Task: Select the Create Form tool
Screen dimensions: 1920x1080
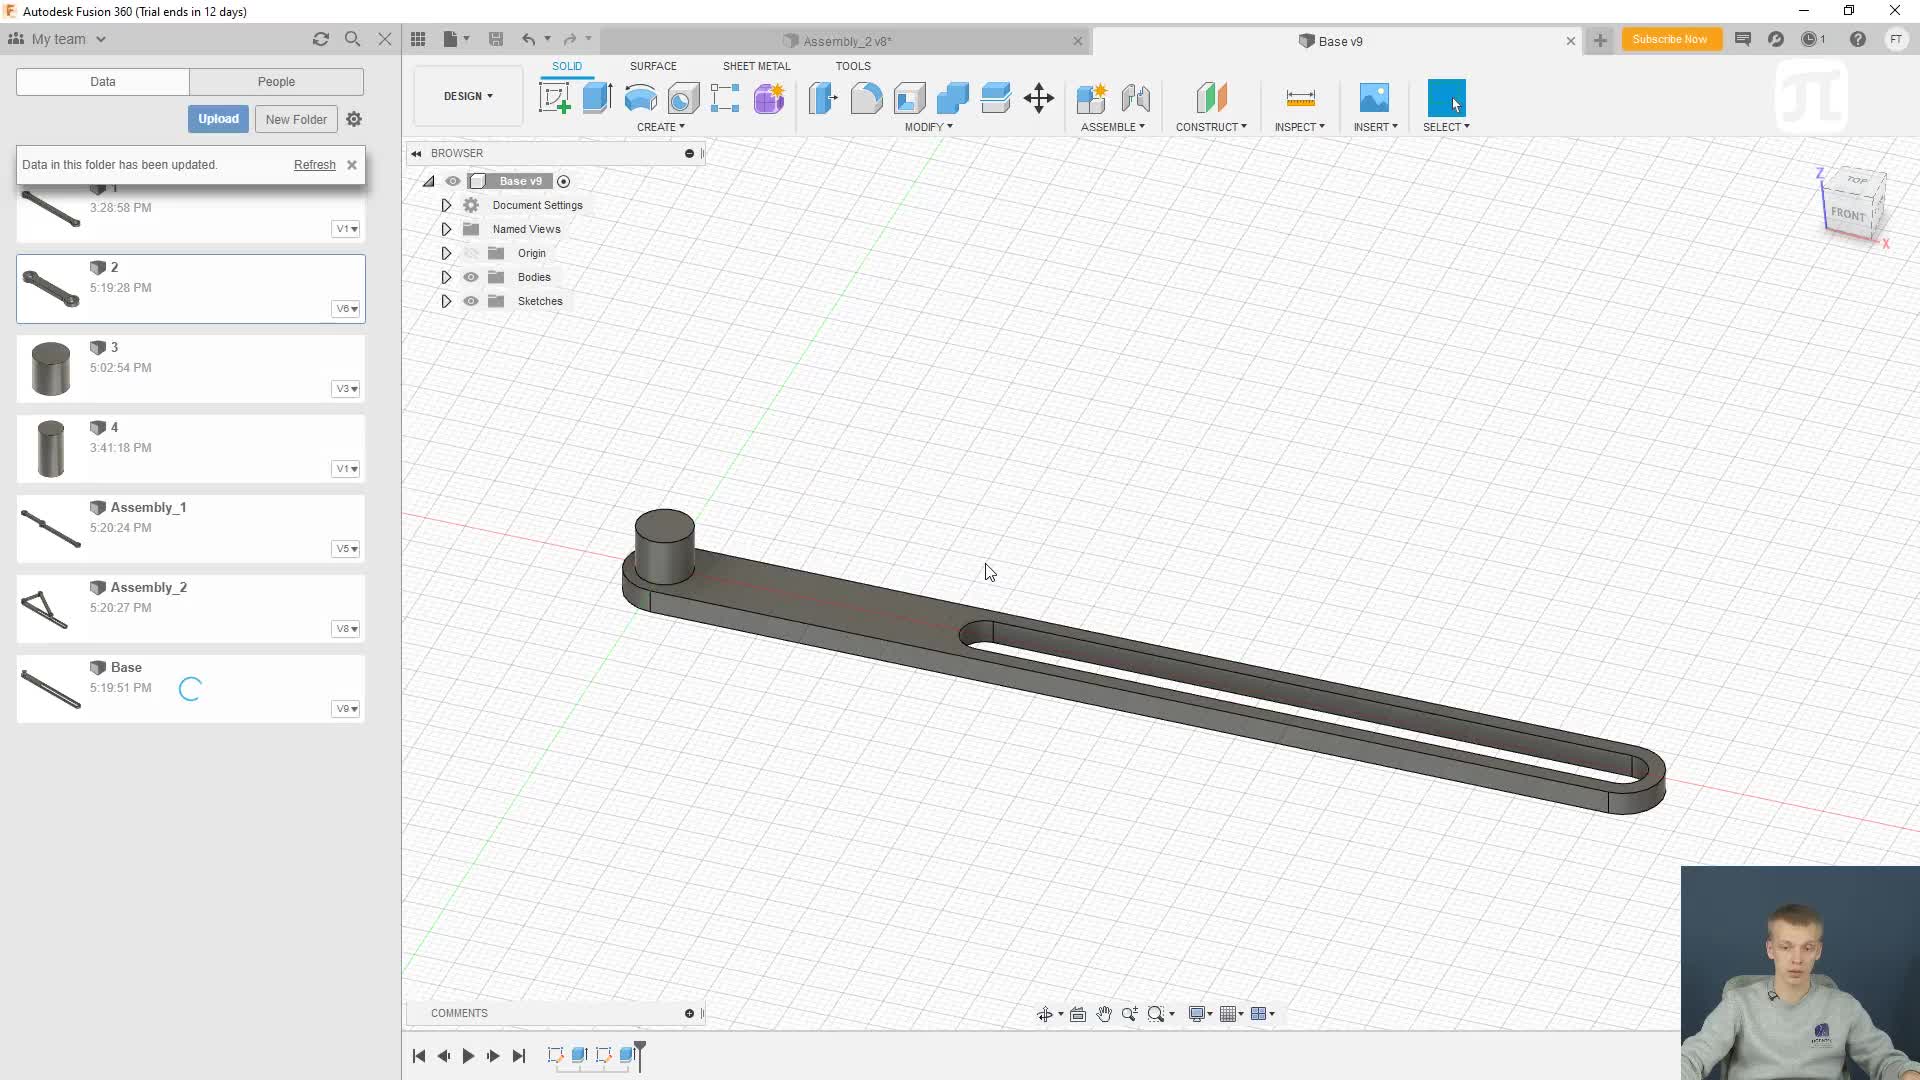Action: pyautogui.click(x=769, y=98)
